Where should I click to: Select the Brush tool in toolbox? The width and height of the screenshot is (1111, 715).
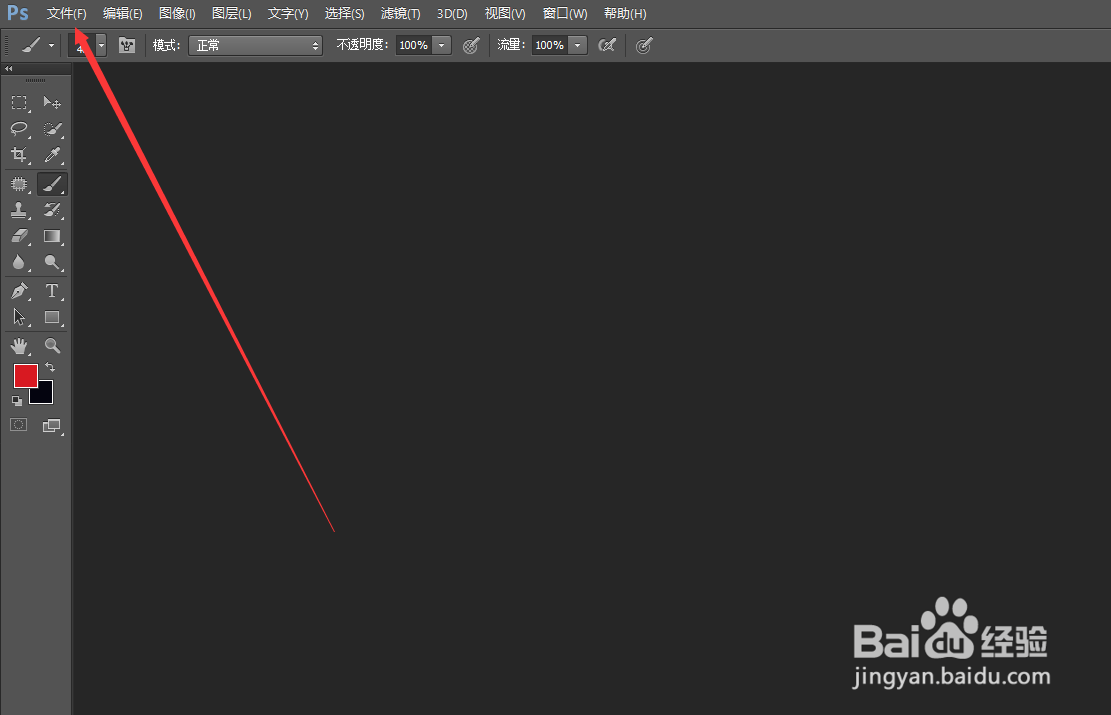point(52,184)
